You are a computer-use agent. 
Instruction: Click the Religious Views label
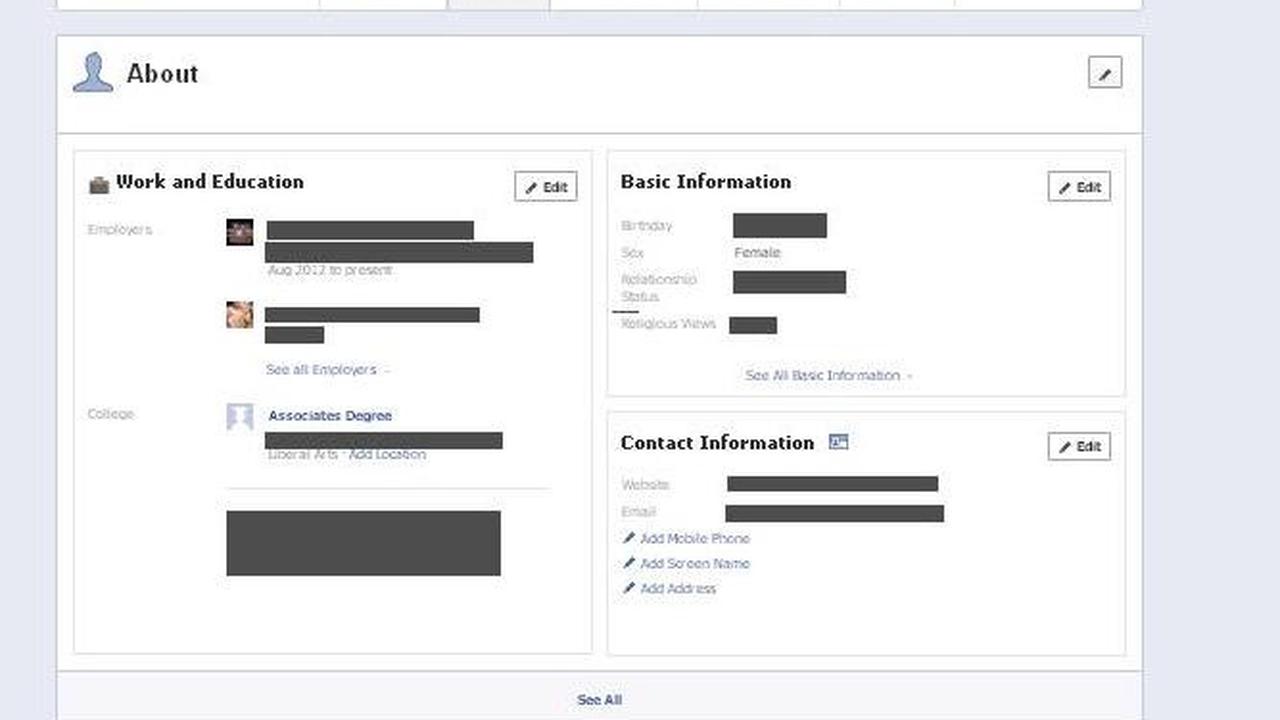(x=668, y=324)
